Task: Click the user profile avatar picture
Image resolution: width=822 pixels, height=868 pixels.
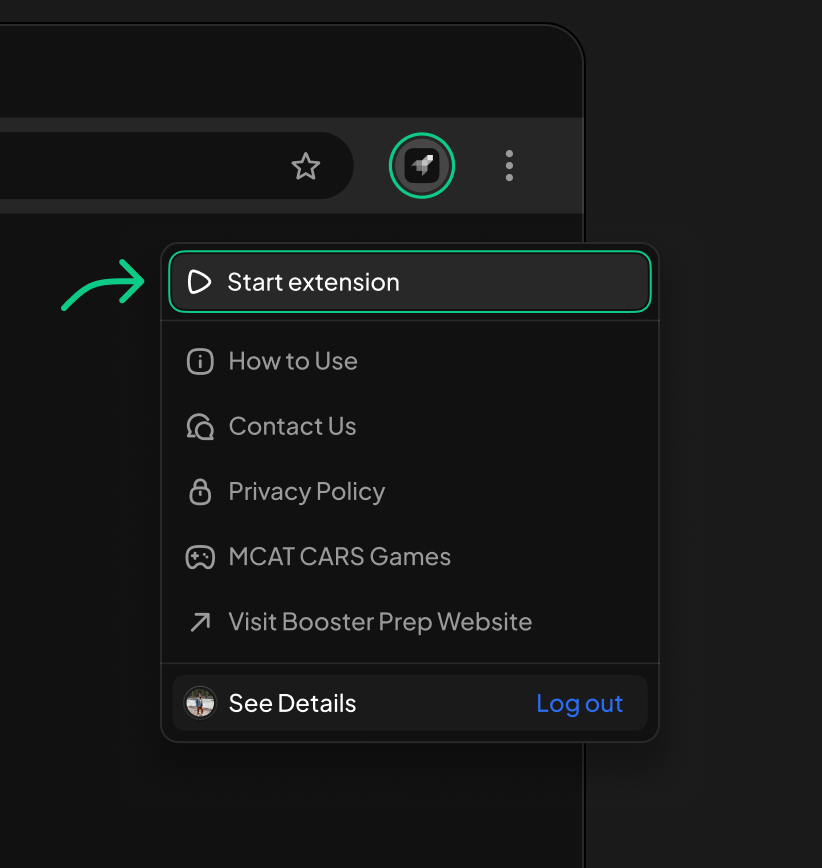Action: [200, 703]
